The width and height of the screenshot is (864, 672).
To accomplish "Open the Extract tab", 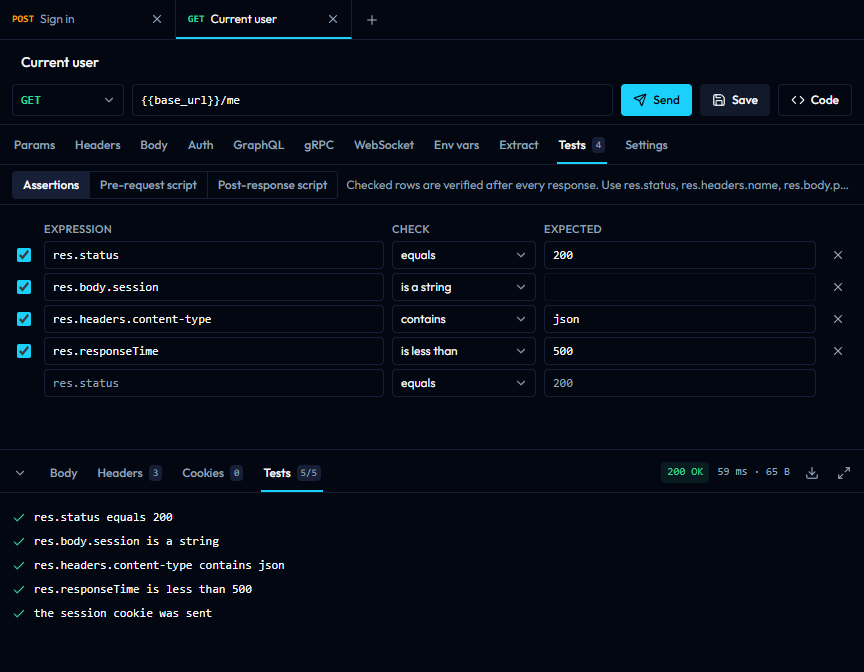I will point(519,145).
